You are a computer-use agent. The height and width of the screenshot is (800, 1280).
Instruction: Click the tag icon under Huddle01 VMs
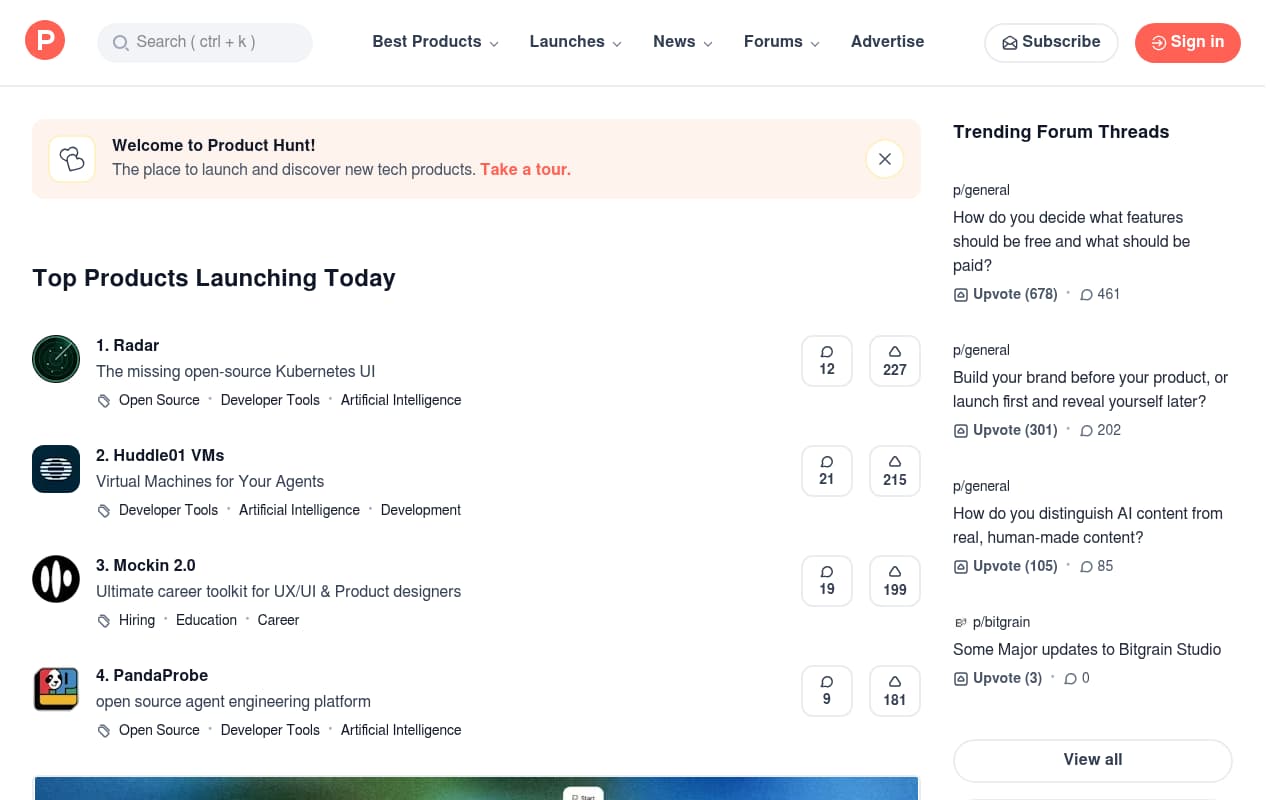click(x=104, y=511)
